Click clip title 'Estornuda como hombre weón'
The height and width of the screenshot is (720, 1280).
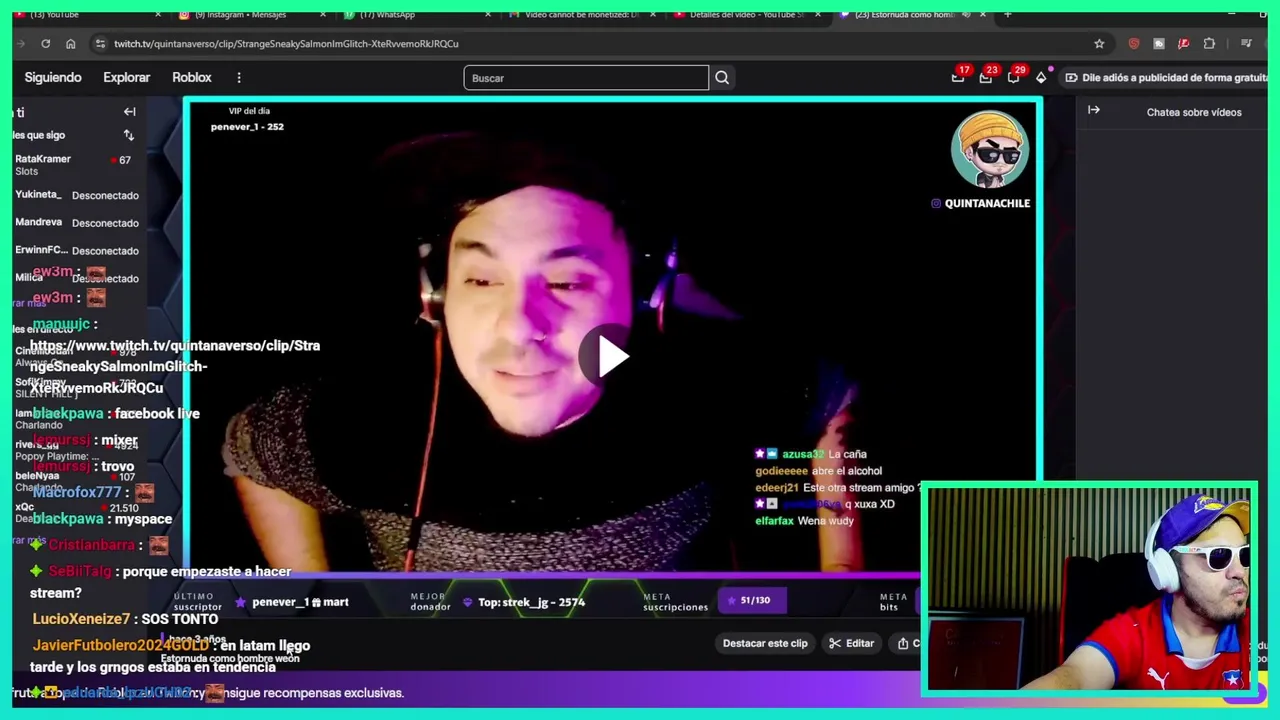(230, 658)
